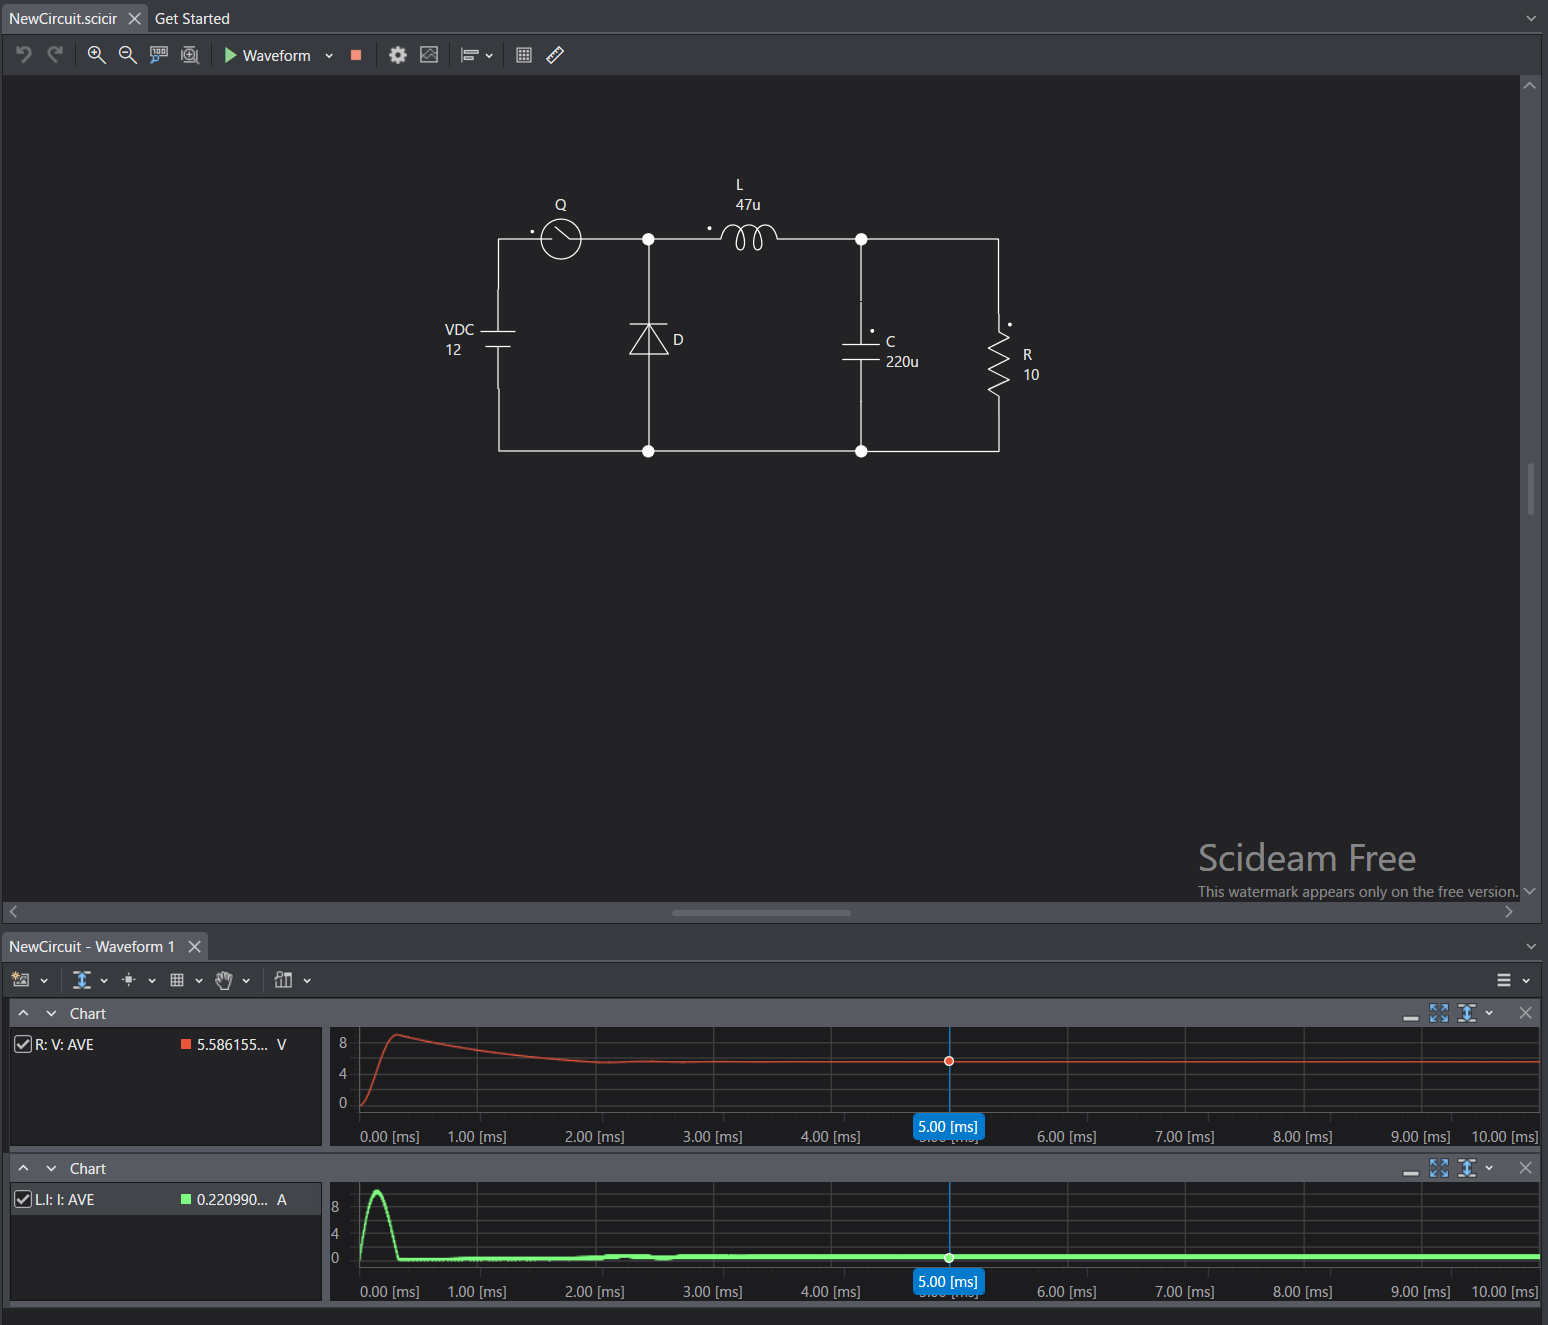Move the second Chart up with caret

[x=24, y=1168]
